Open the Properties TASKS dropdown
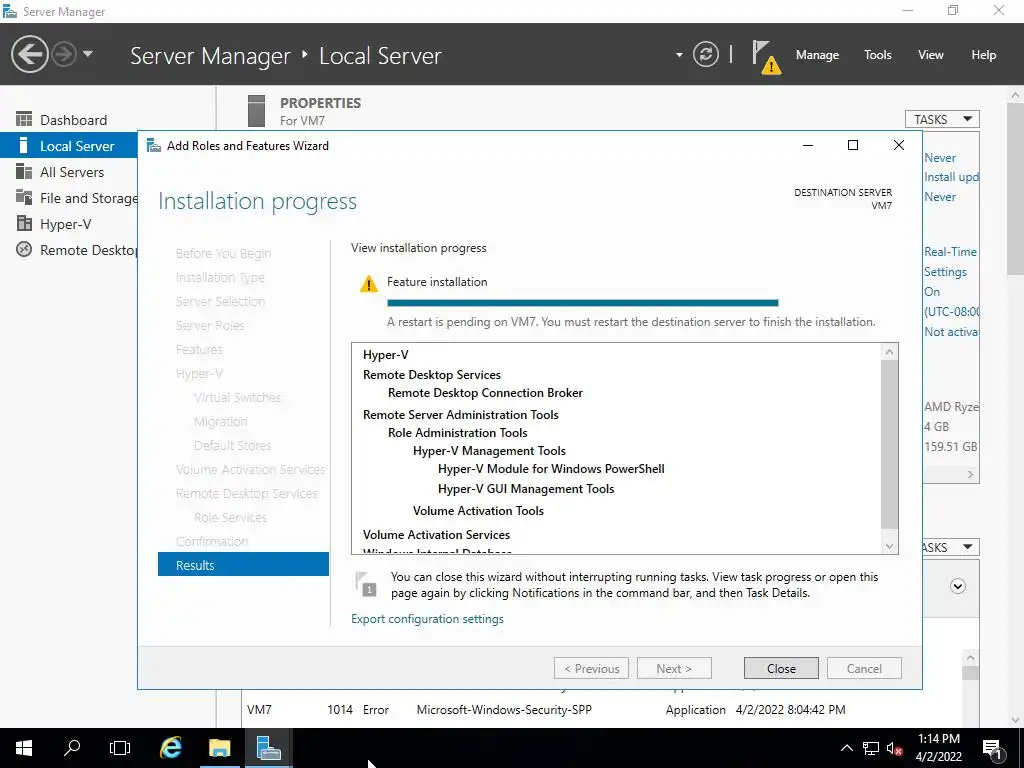1024x768 pixels. tap(942, 119)
